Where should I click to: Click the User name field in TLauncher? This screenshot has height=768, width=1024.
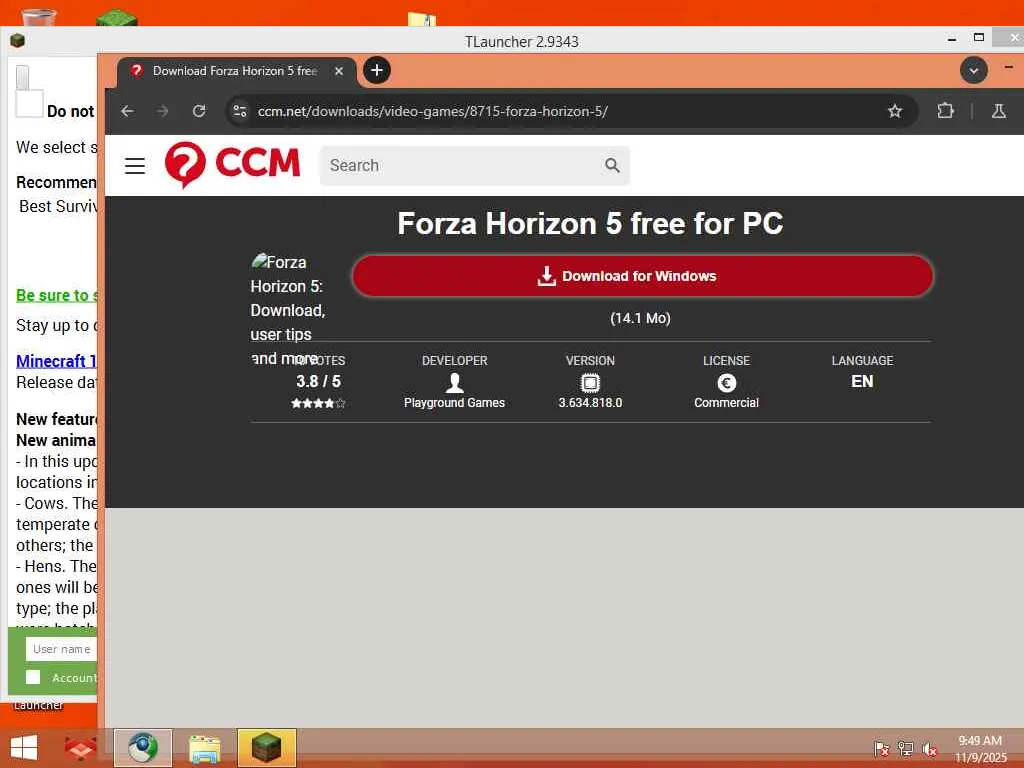click(61, 649)
